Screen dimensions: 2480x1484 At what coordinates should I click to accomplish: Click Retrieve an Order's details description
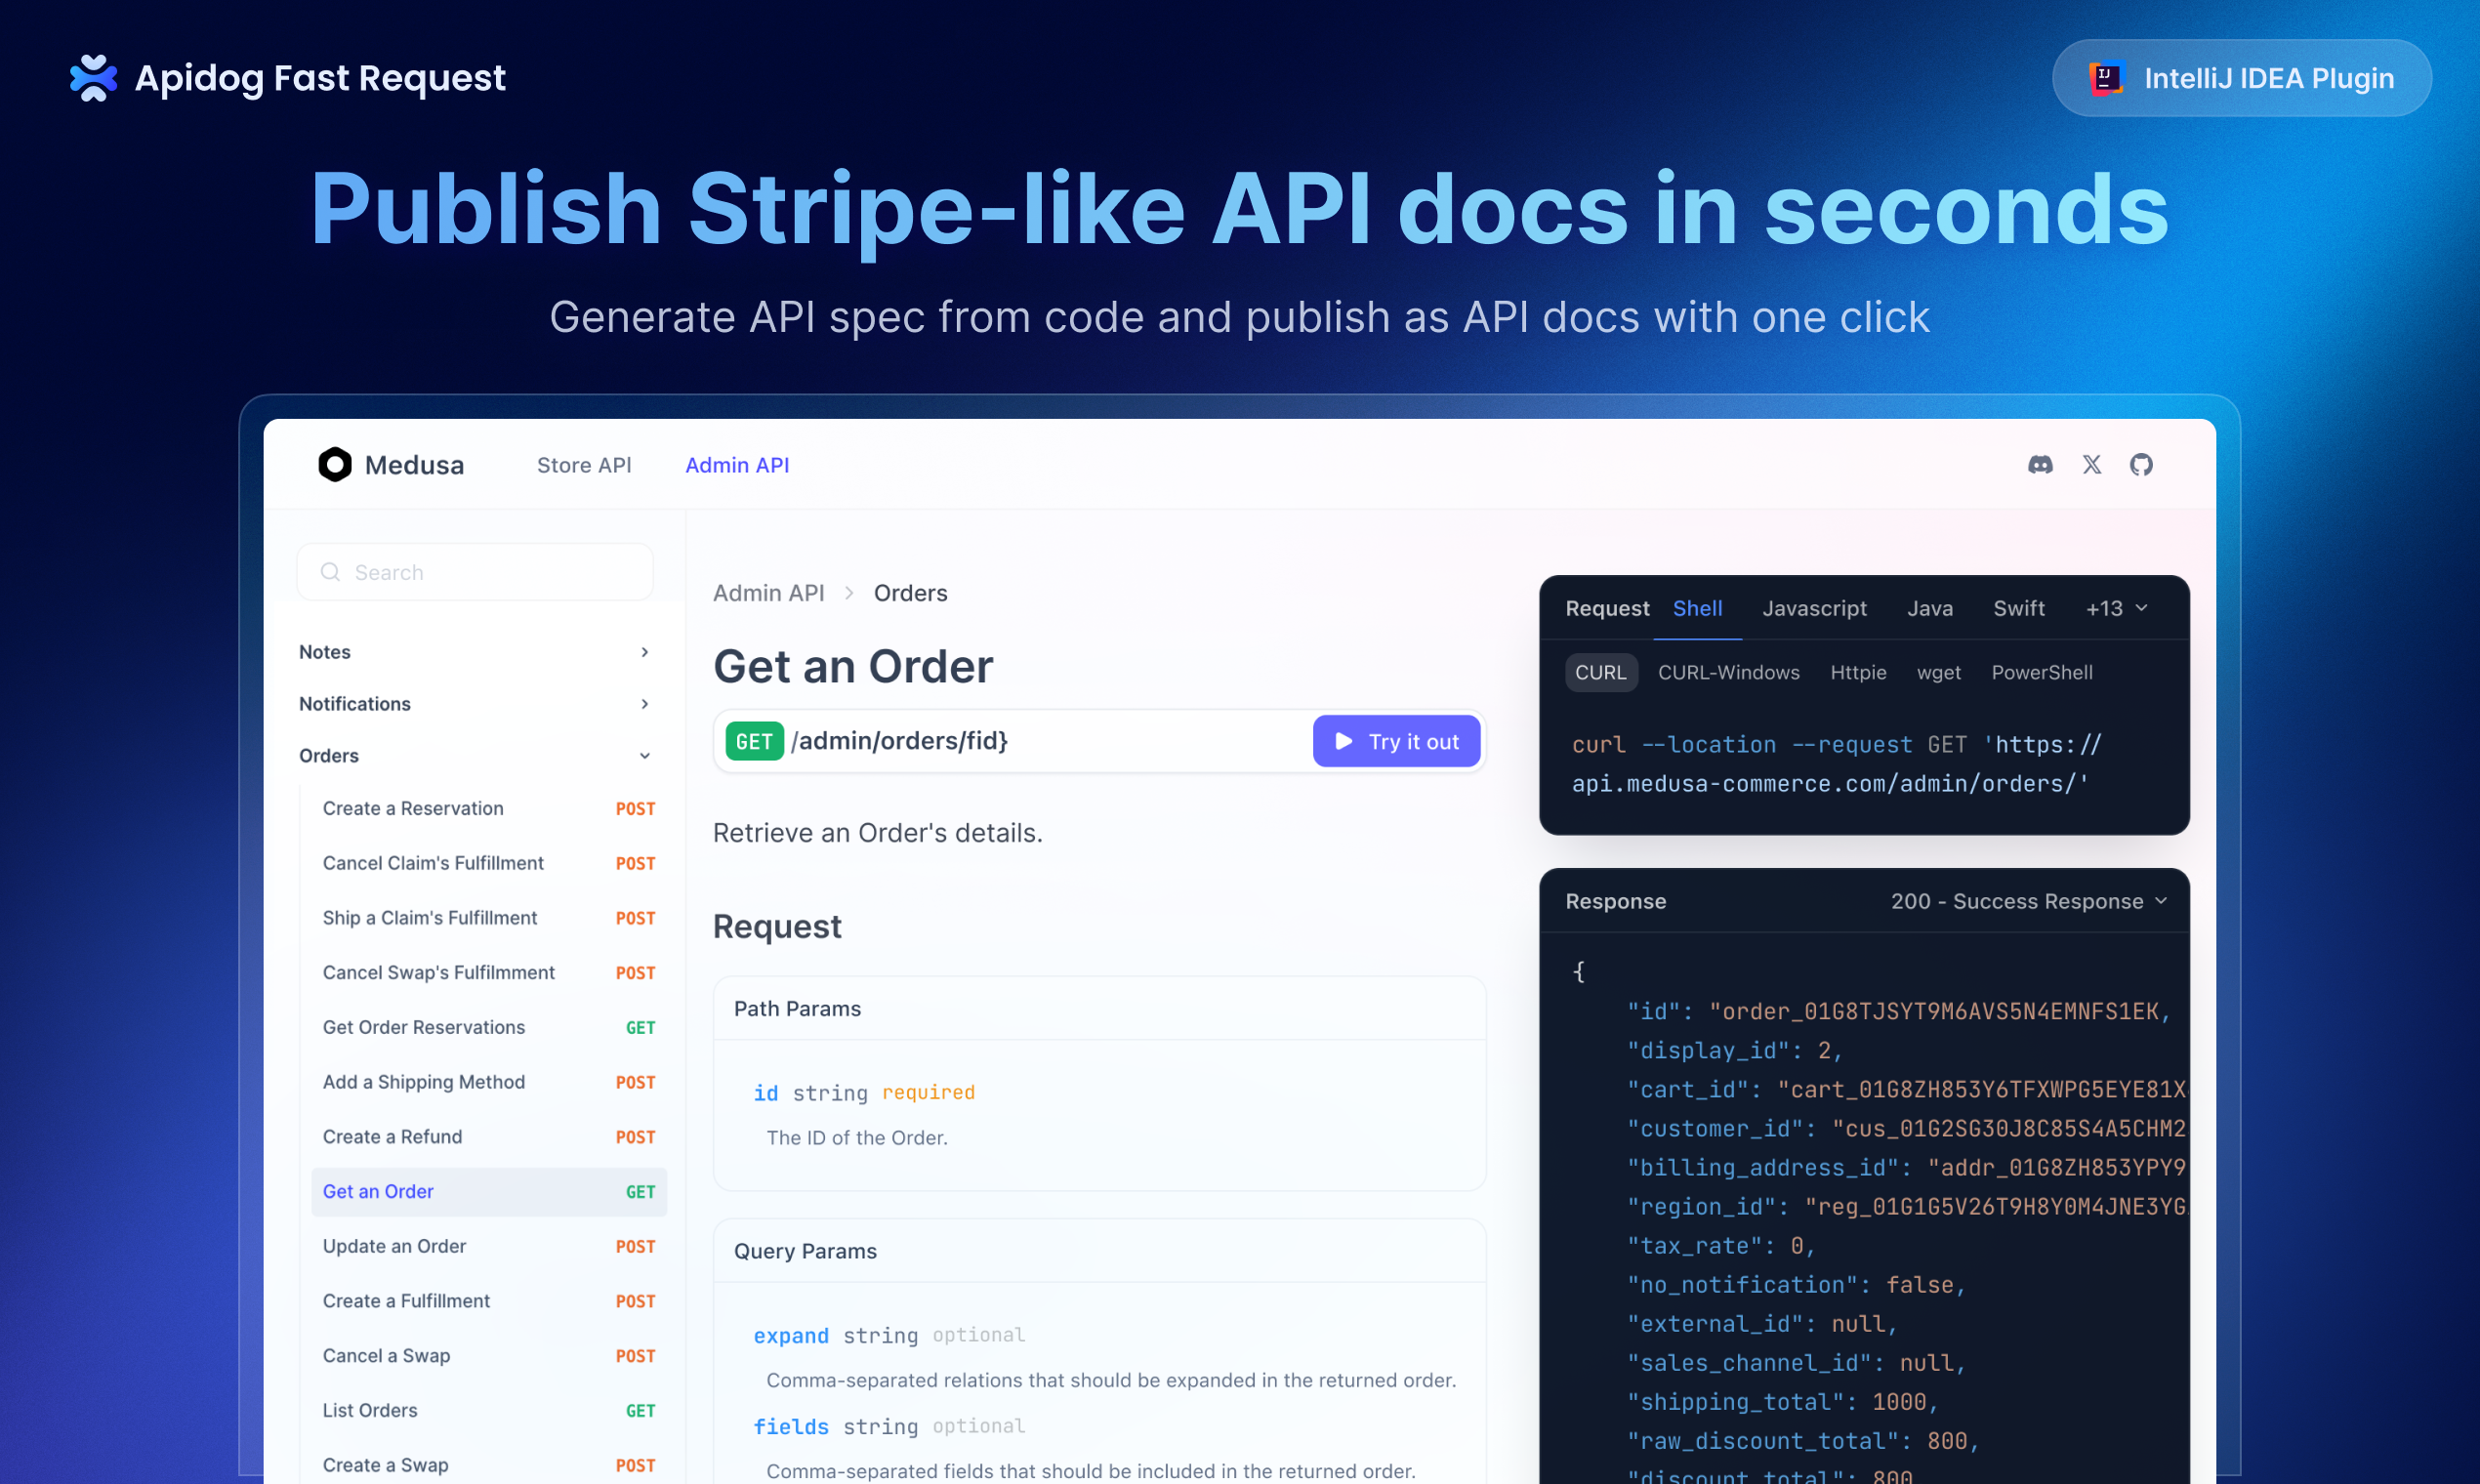(x=878, y=833)
